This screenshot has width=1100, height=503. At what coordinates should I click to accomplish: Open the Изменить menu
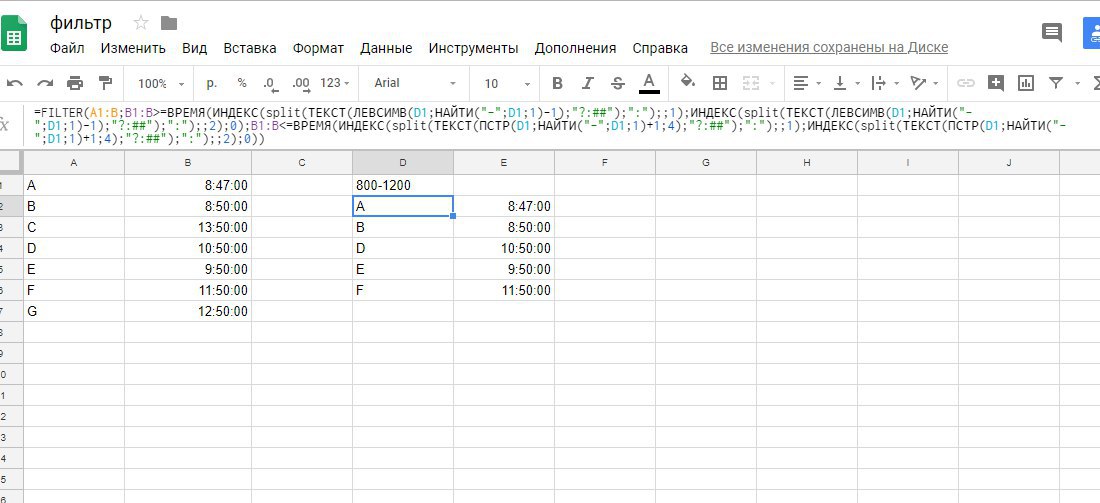point(133,48)
